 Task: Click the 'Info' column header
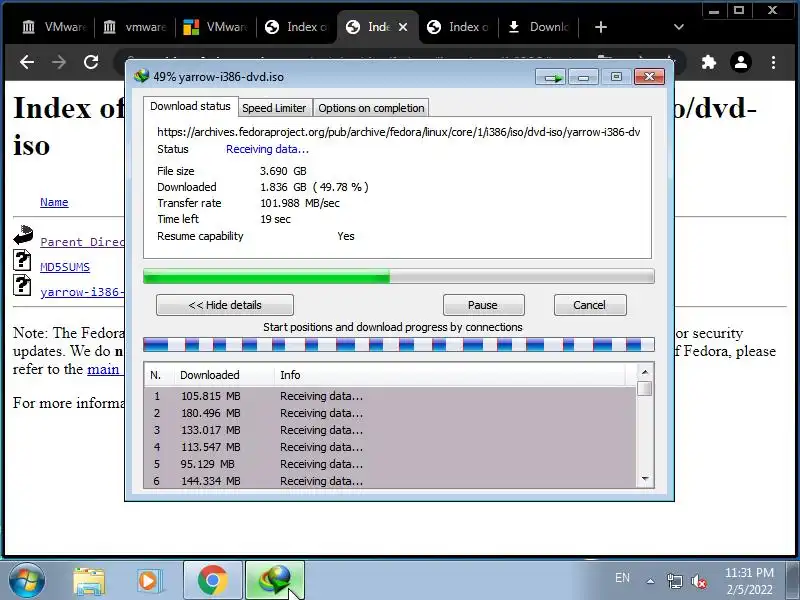pyautogui.click(x=449, y=375)
